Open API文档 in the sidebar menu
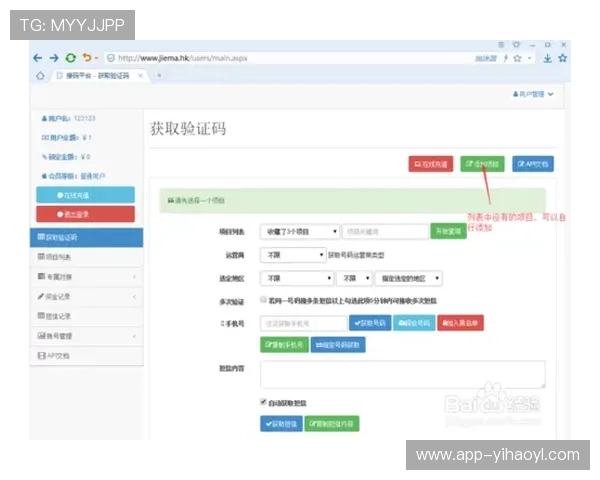This screenshot has width=600, height=480. tap(86, 356)
